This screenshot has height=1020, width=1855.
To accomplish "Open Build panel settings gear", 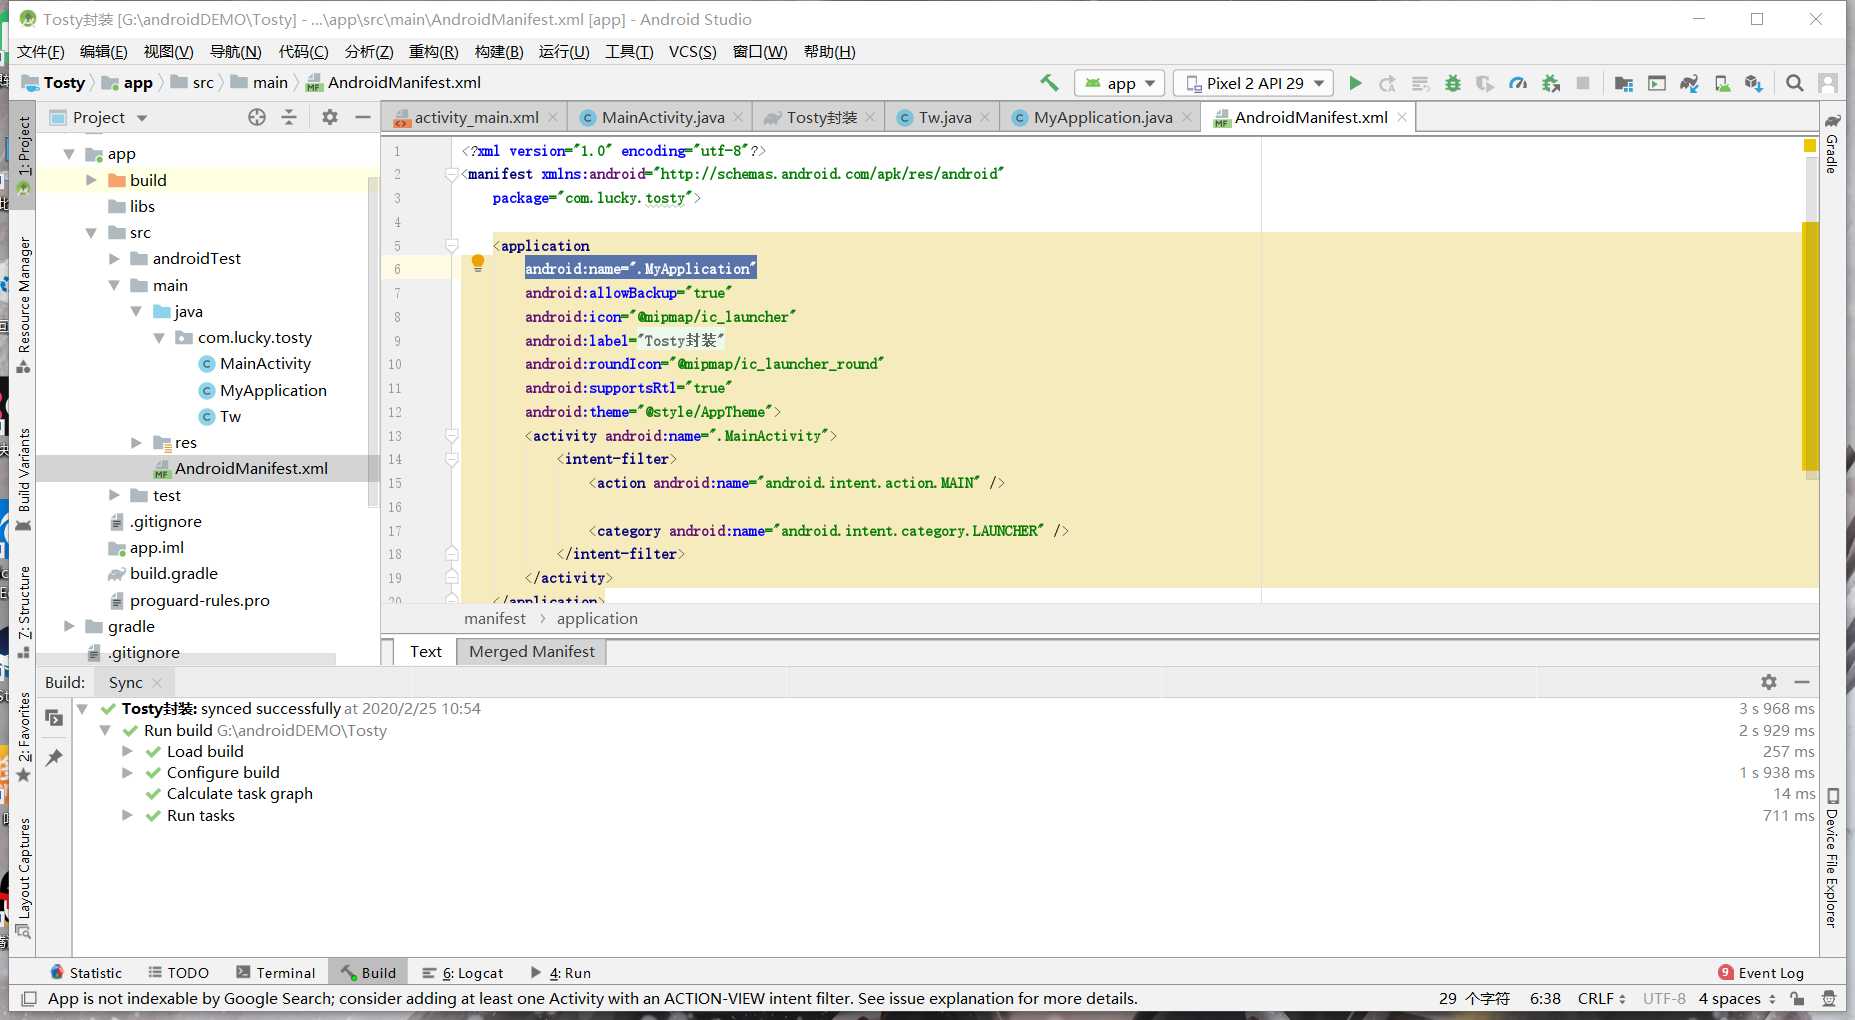I will (x=1769, y=682).
